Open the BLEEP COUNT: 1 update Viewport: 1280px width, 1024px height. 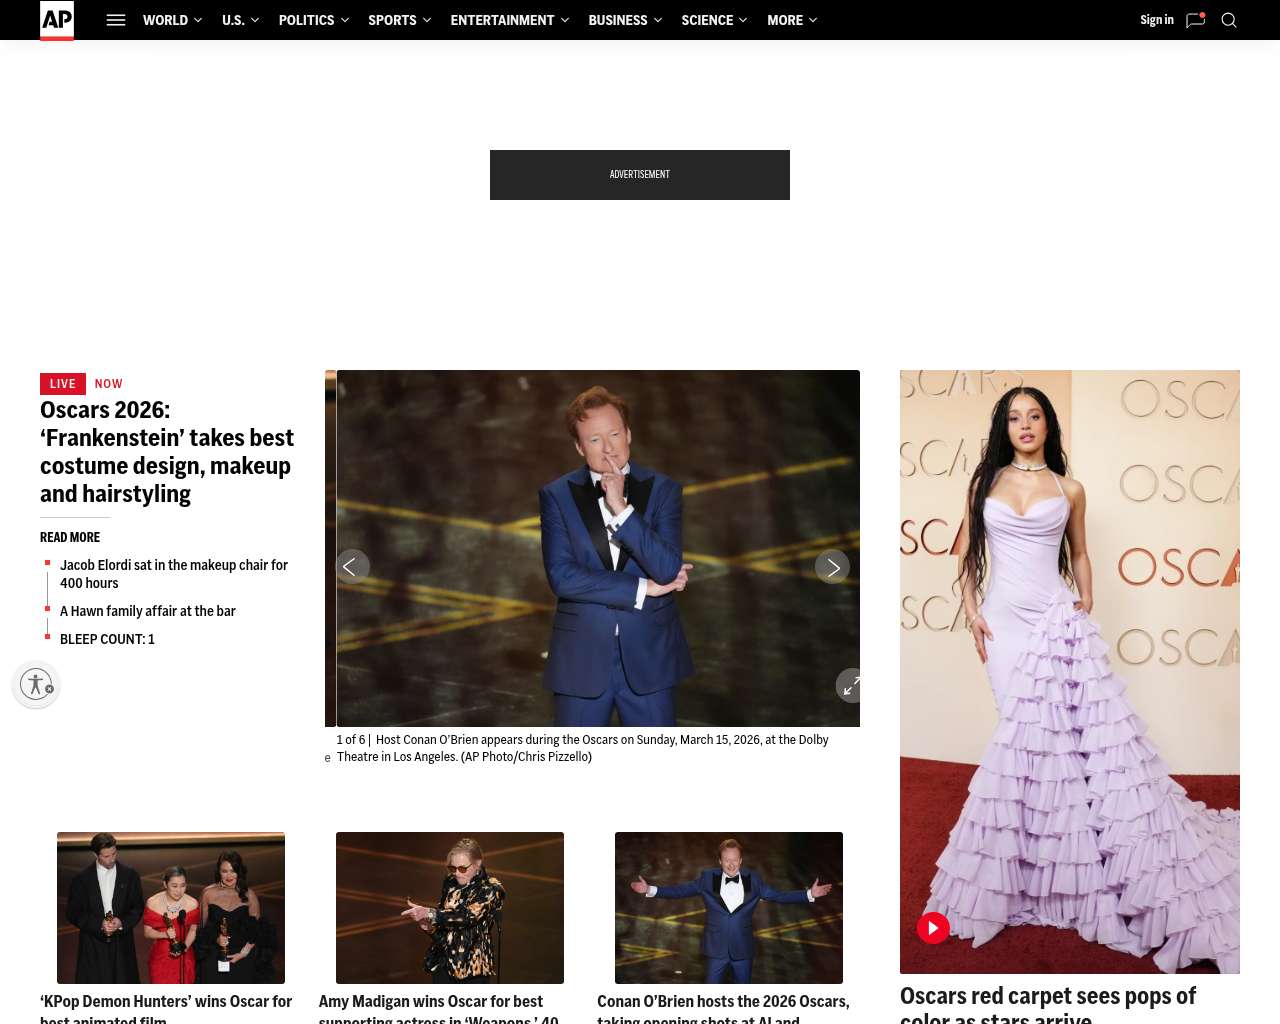tap(107, 639)
